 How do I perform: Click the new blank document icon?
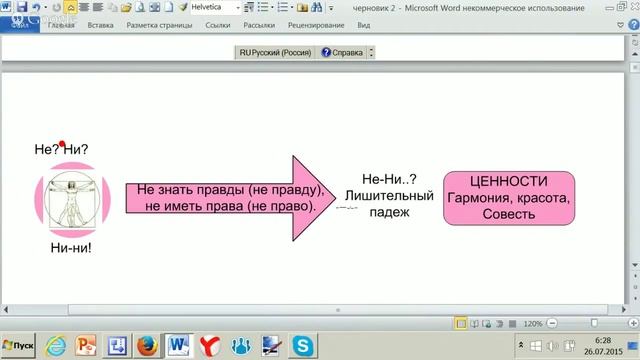click(x=168, y=7)
